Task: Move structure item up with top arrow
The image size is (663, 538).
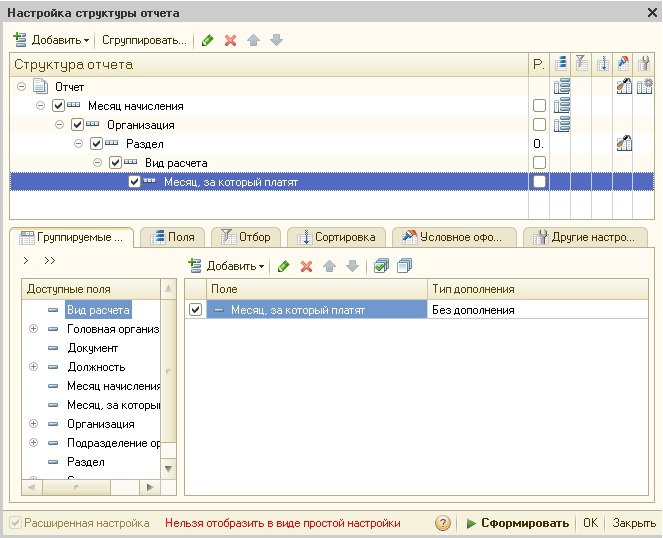Action: pyautogui.click(x=253, y=41)
